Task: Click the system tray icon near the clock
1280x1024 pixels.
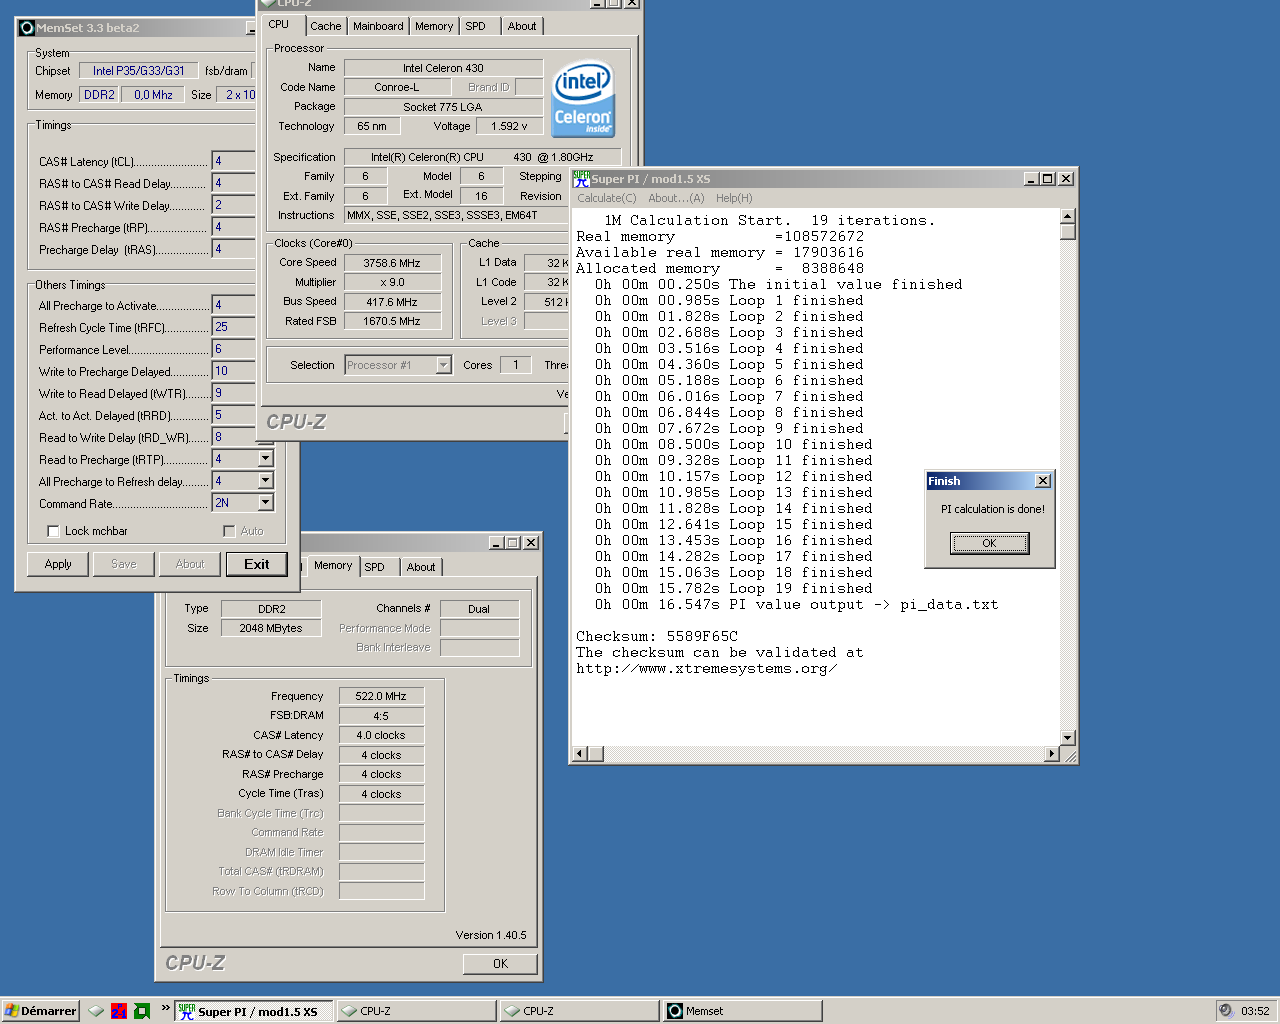Action: 1226,1011
